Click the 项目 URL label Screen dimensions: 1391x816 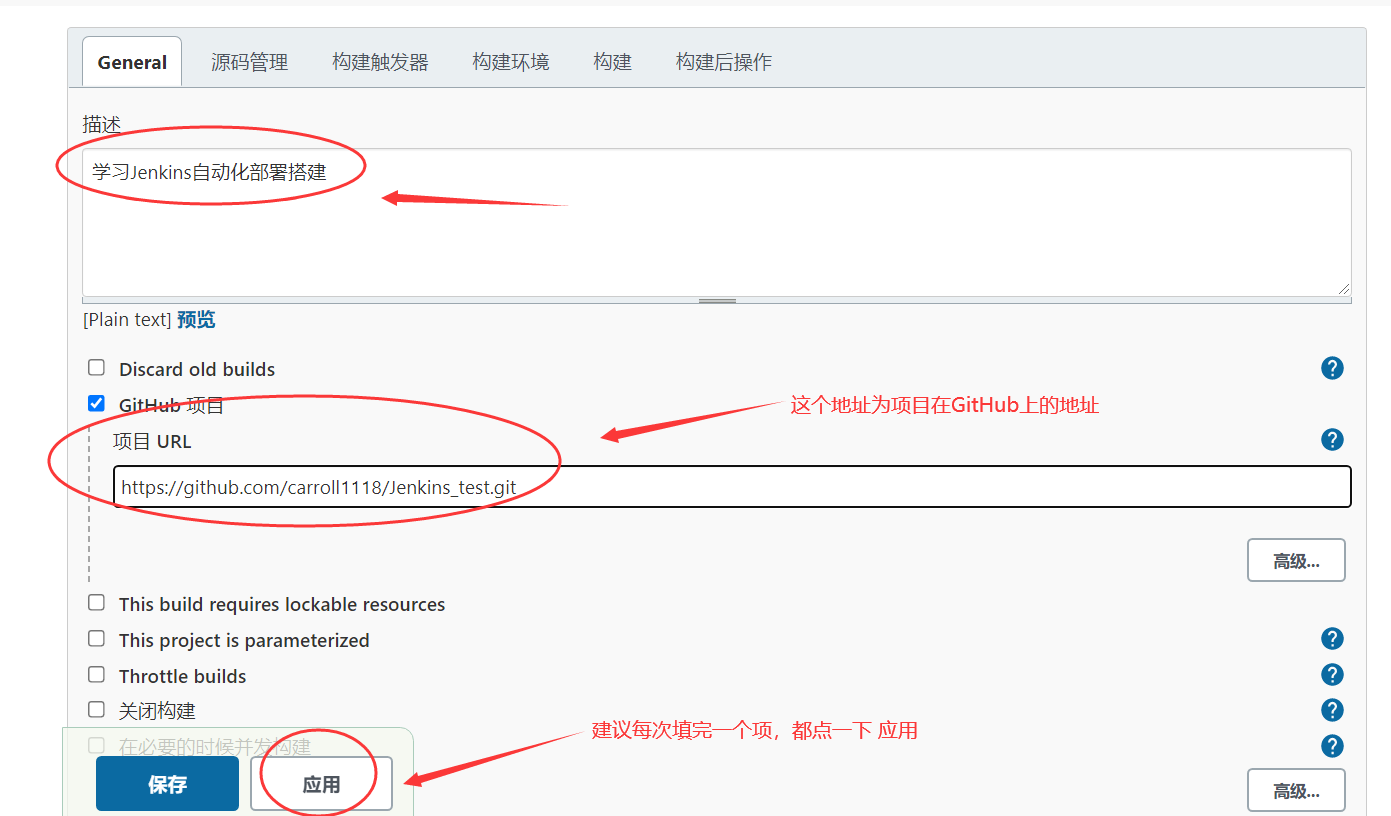(152, 441)
